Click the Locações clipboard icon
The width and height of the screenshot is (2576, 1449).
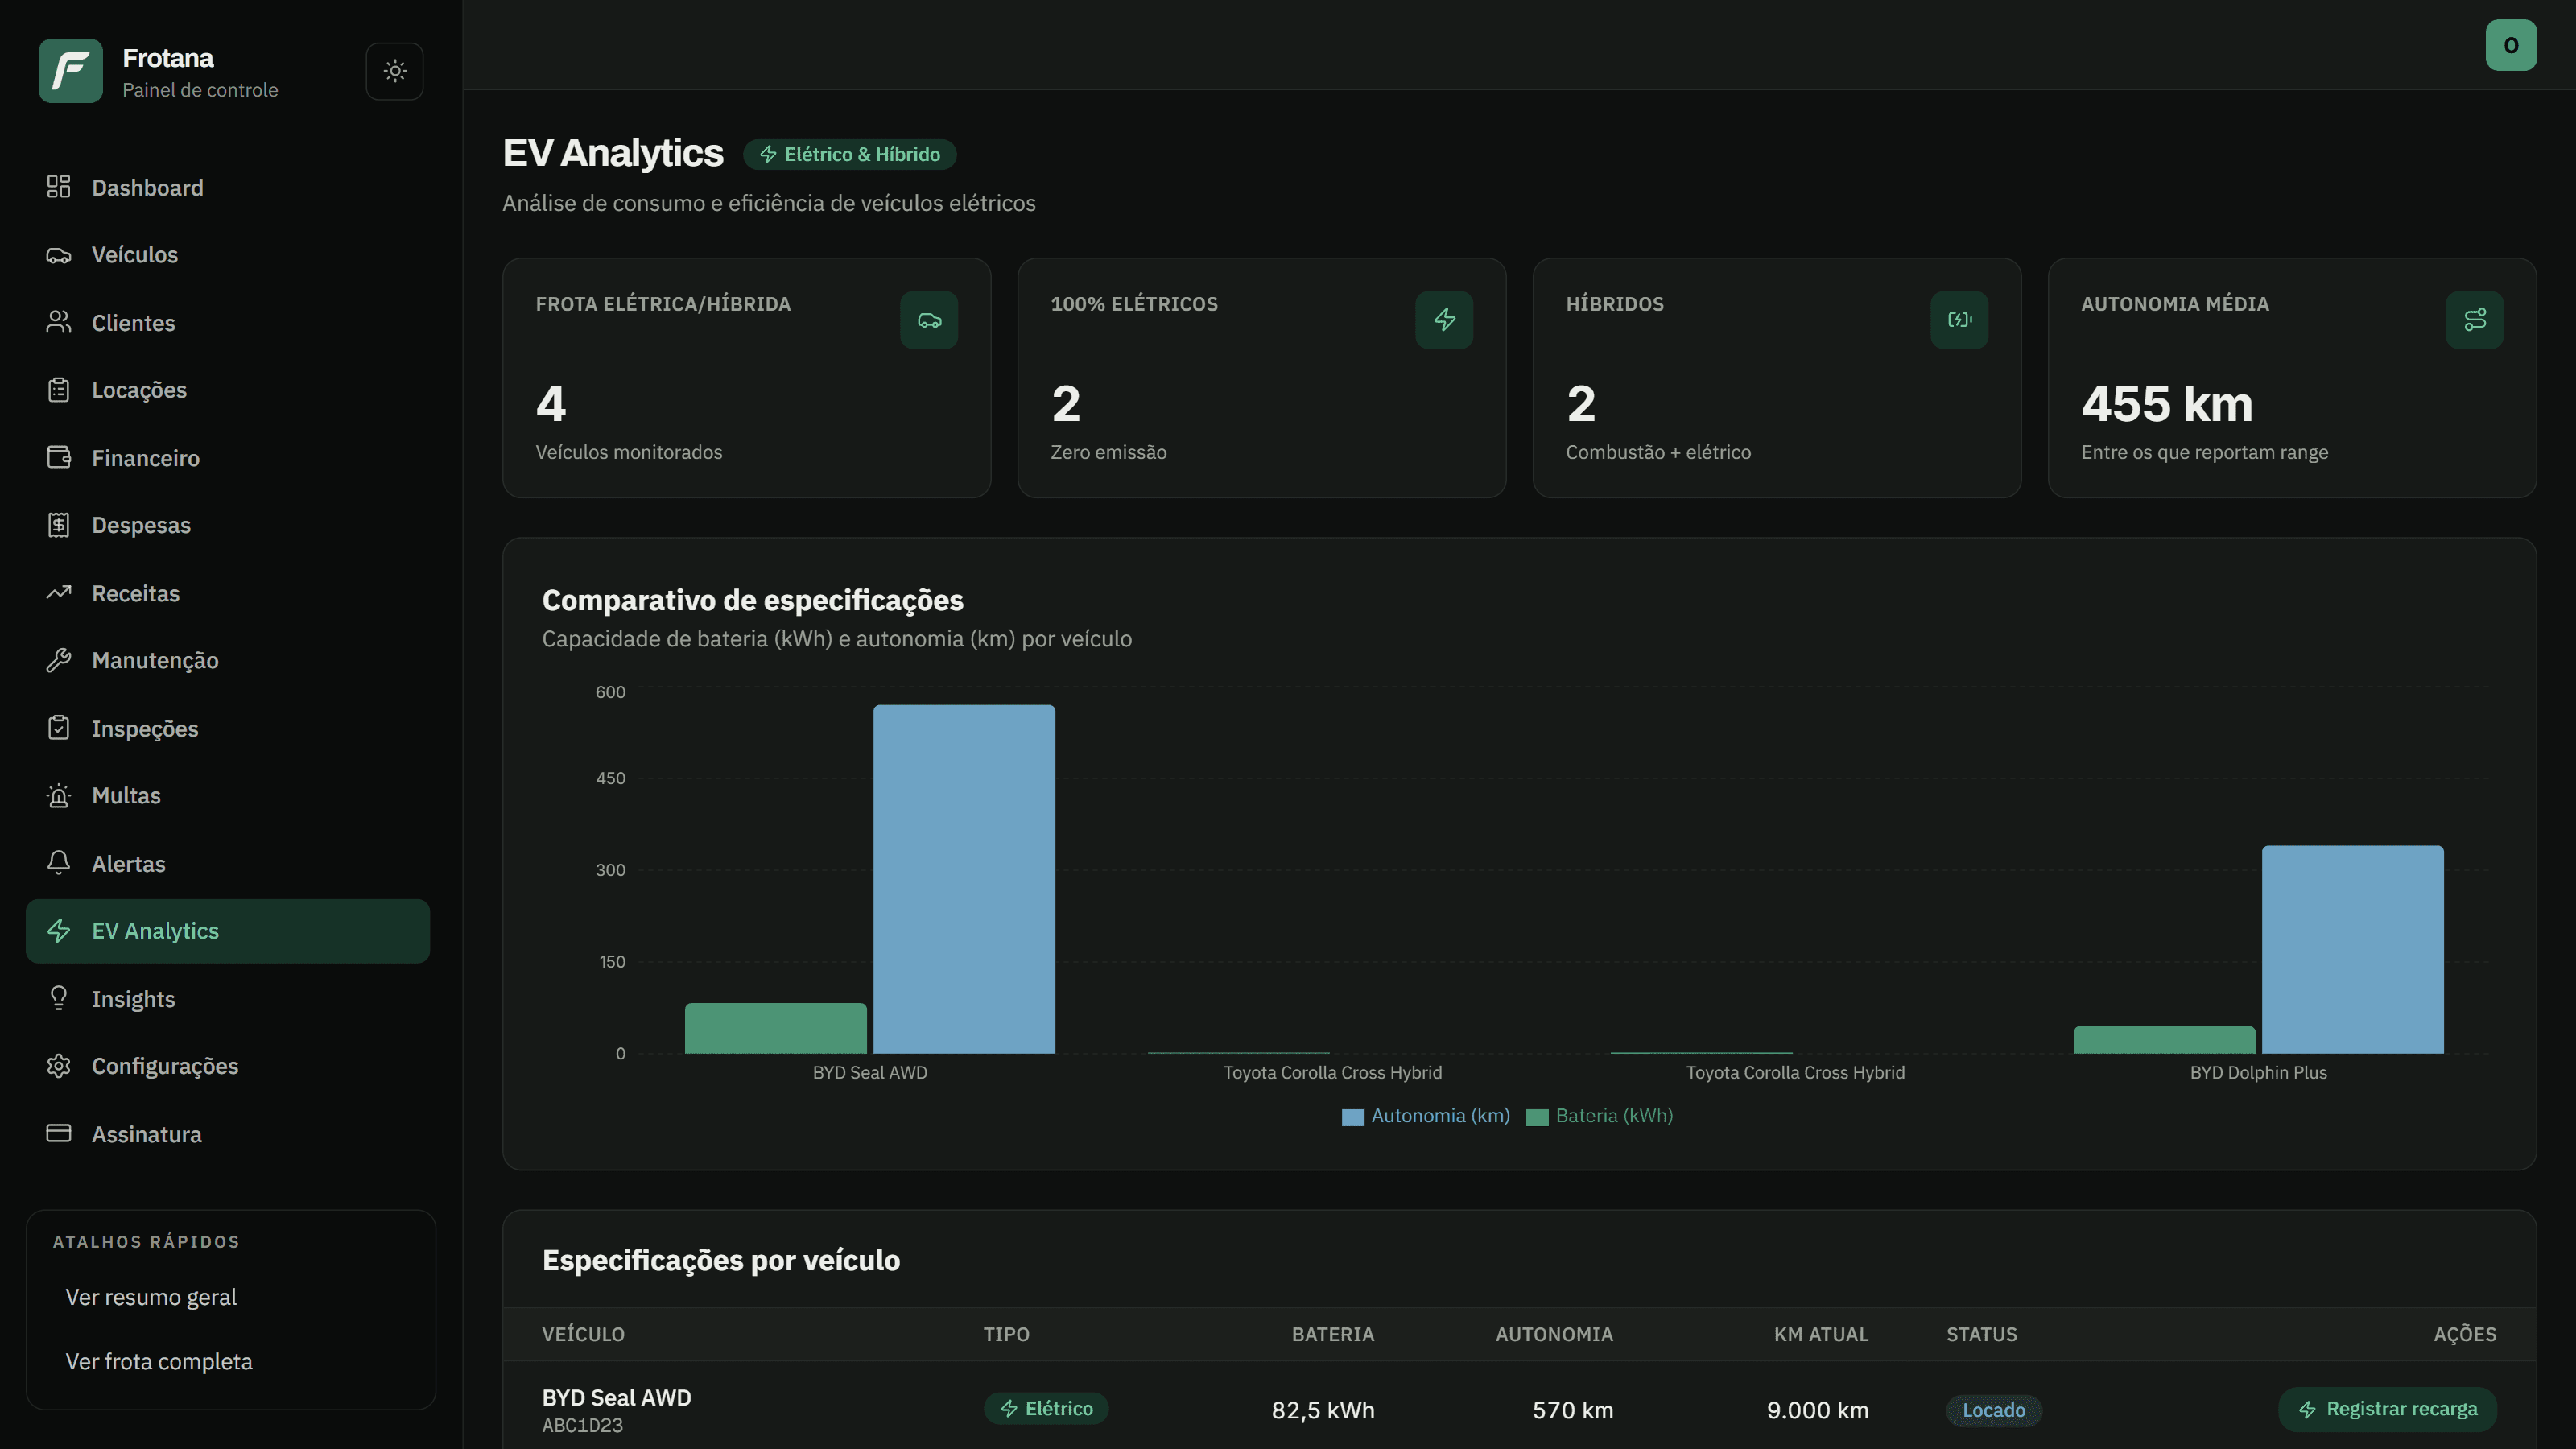coord(59,390)
